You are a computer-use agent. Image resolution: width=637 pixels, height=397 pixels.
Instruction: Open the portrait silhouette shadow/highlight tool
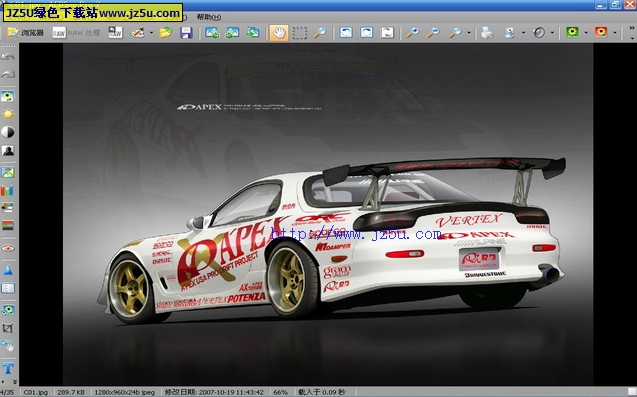8,150
